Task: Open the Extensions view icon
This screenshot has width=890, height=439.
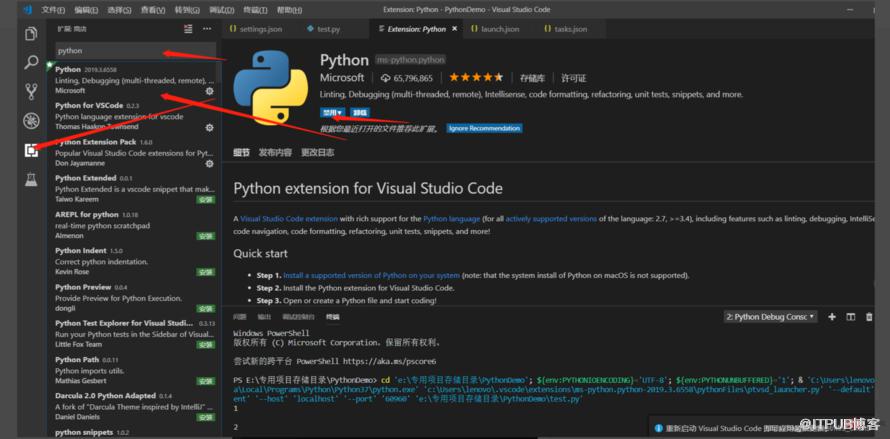Action: click(31, 150)
